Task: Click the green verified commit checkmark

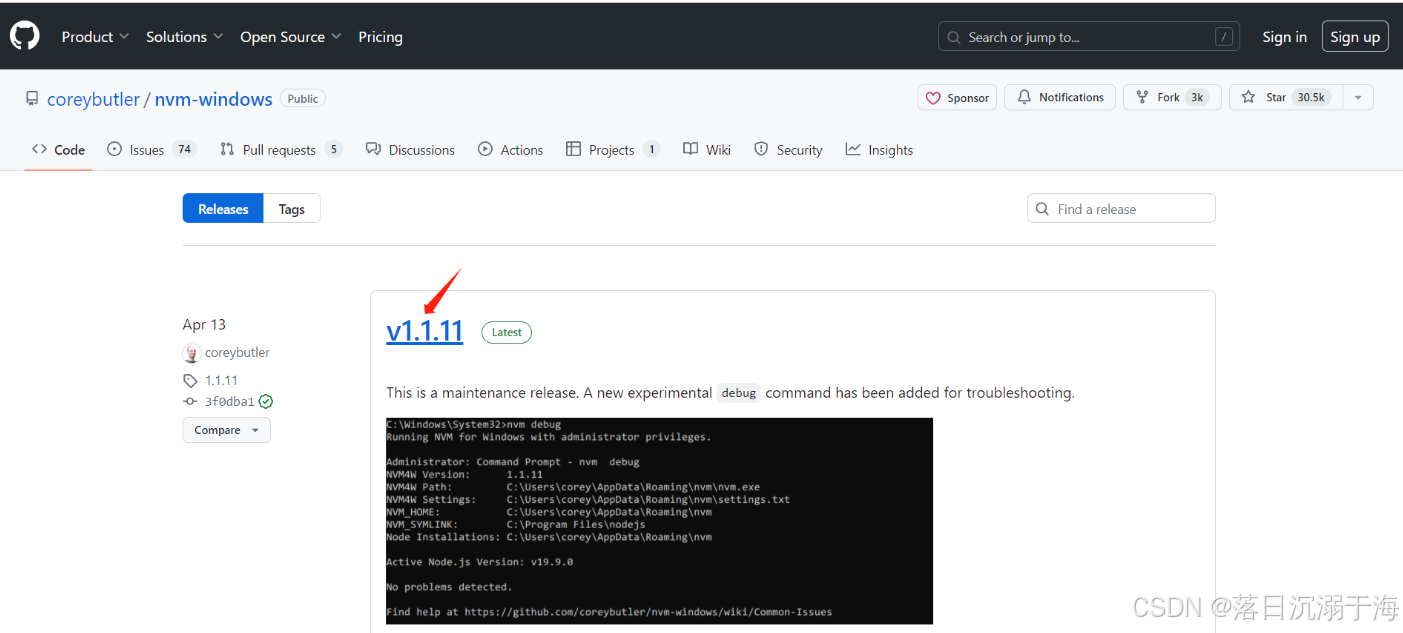Action: (266, 402)
